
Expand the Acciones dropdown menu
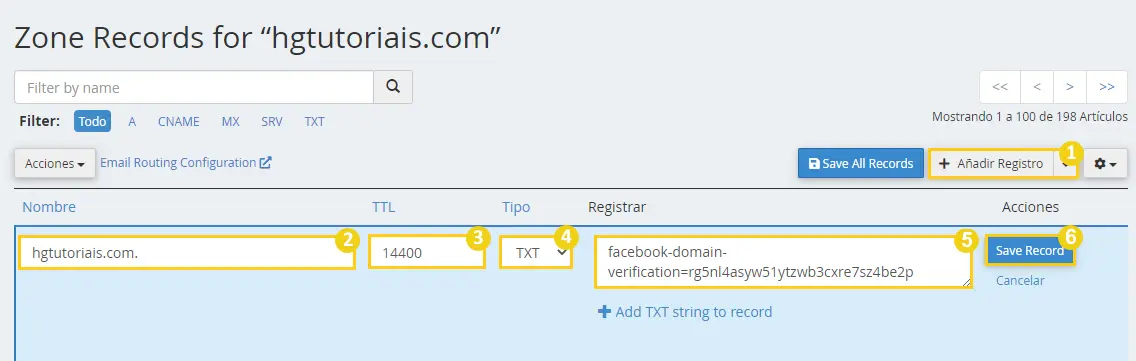(55, 164)
